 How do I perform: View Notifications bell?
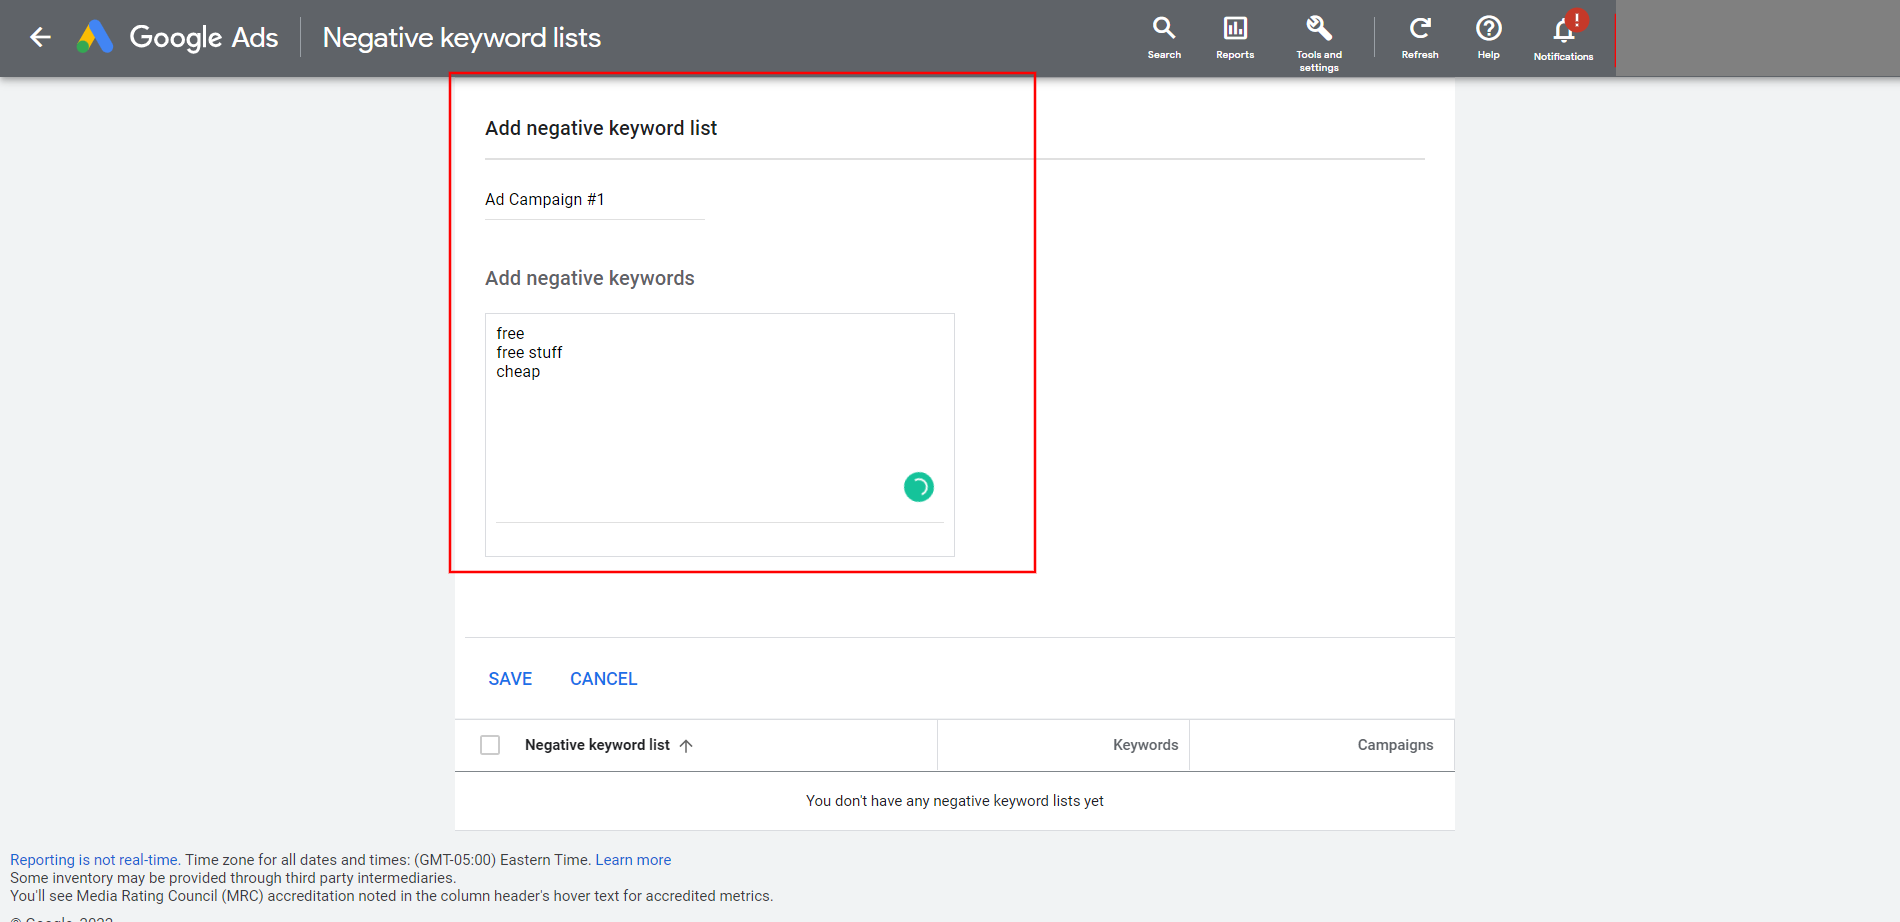1564,38
